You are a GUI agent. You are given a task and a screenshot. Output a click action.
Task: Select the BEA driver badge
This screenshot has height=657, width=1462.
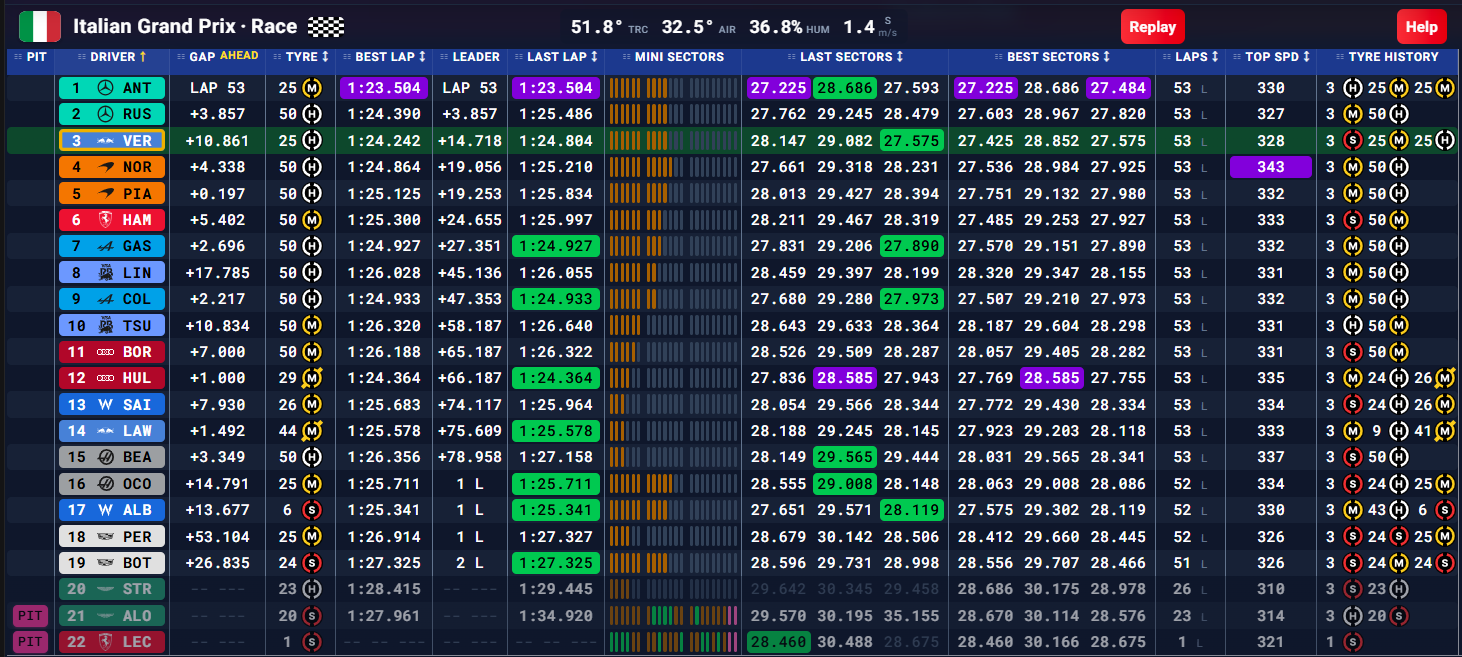[111, 457]
